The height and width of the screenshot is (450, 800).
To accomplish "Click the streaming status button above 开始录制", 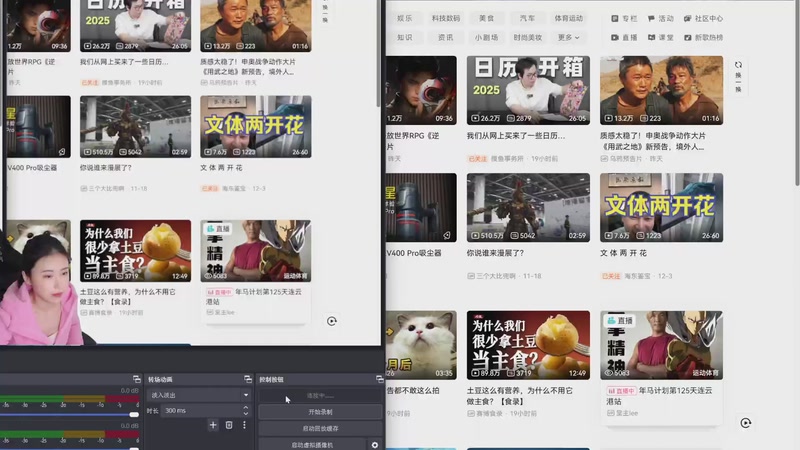I will 320,395.
